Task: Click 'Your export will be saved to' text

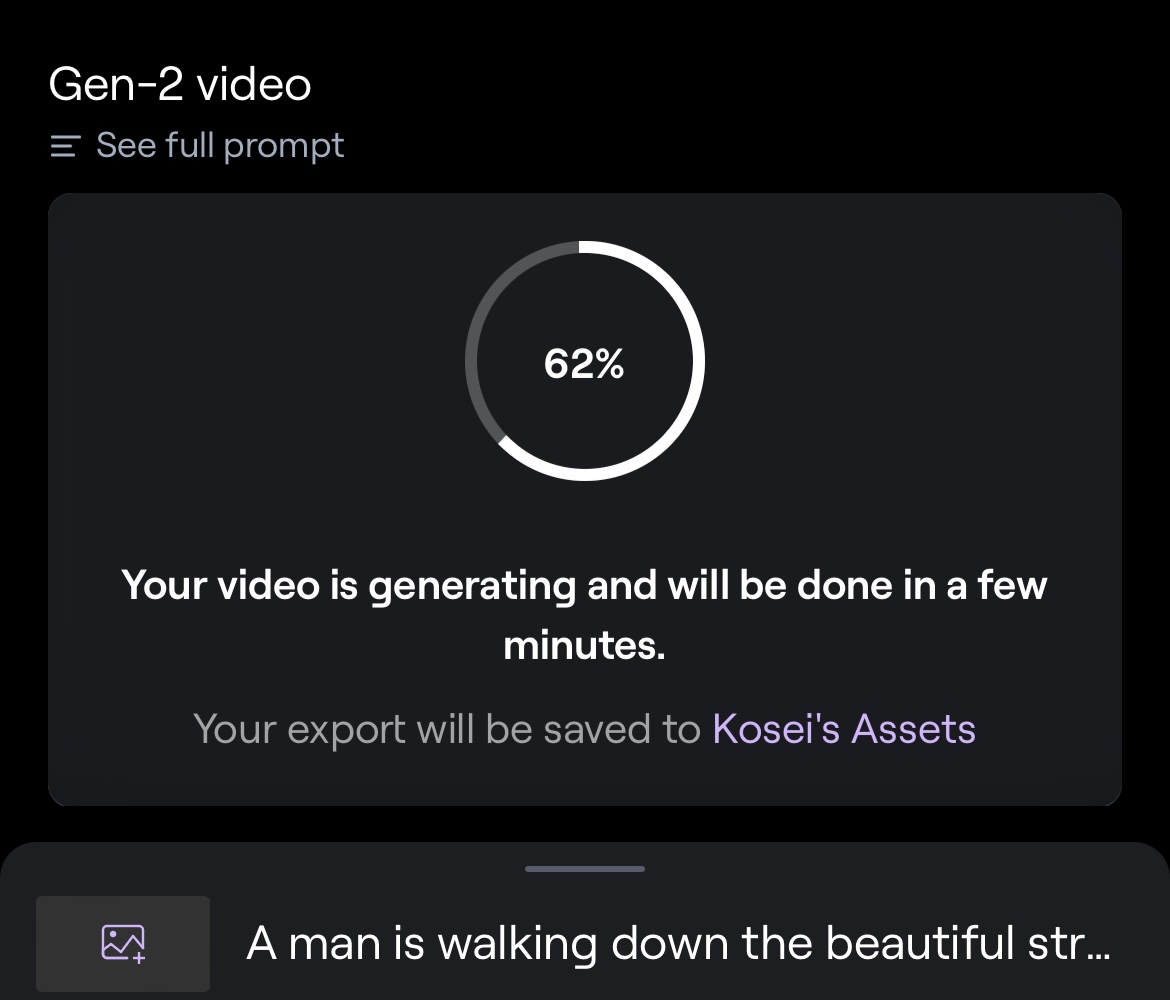Action: [x=446, y=729]
